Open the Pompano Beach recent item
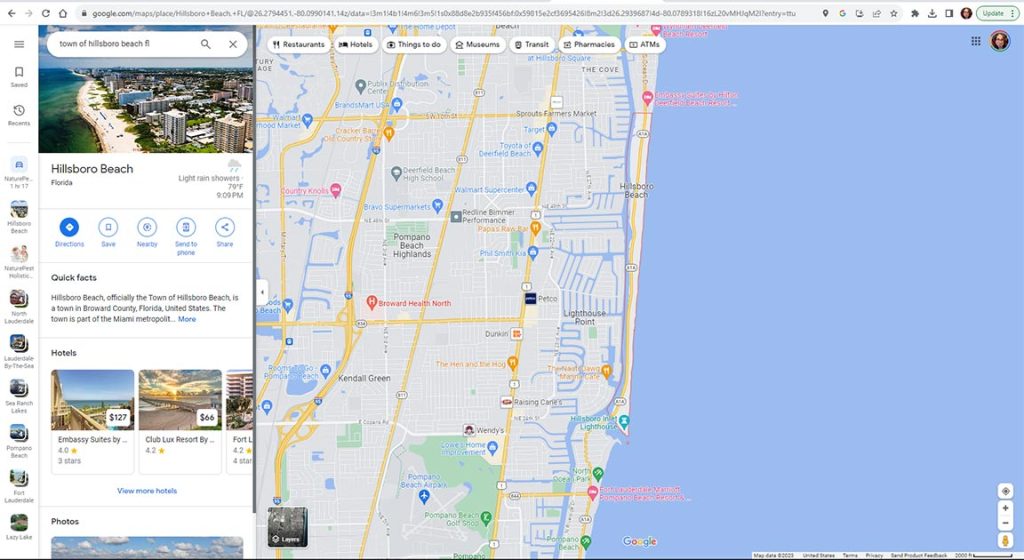 pyautogui.click(x=19, y=441)
